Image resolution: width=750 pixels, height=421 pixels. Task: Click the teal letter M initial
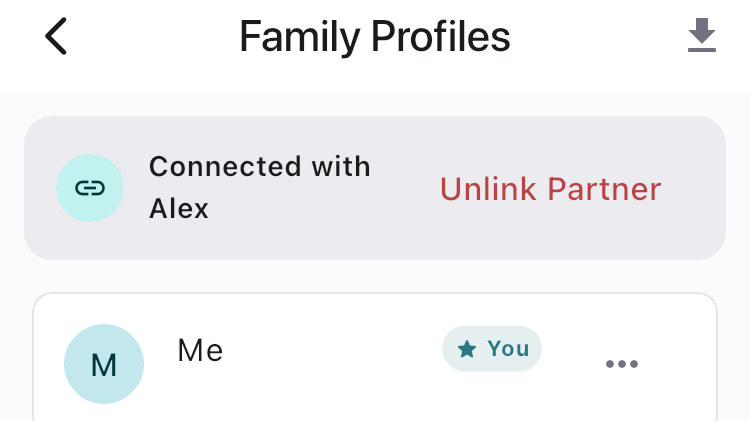pos(104,365)
